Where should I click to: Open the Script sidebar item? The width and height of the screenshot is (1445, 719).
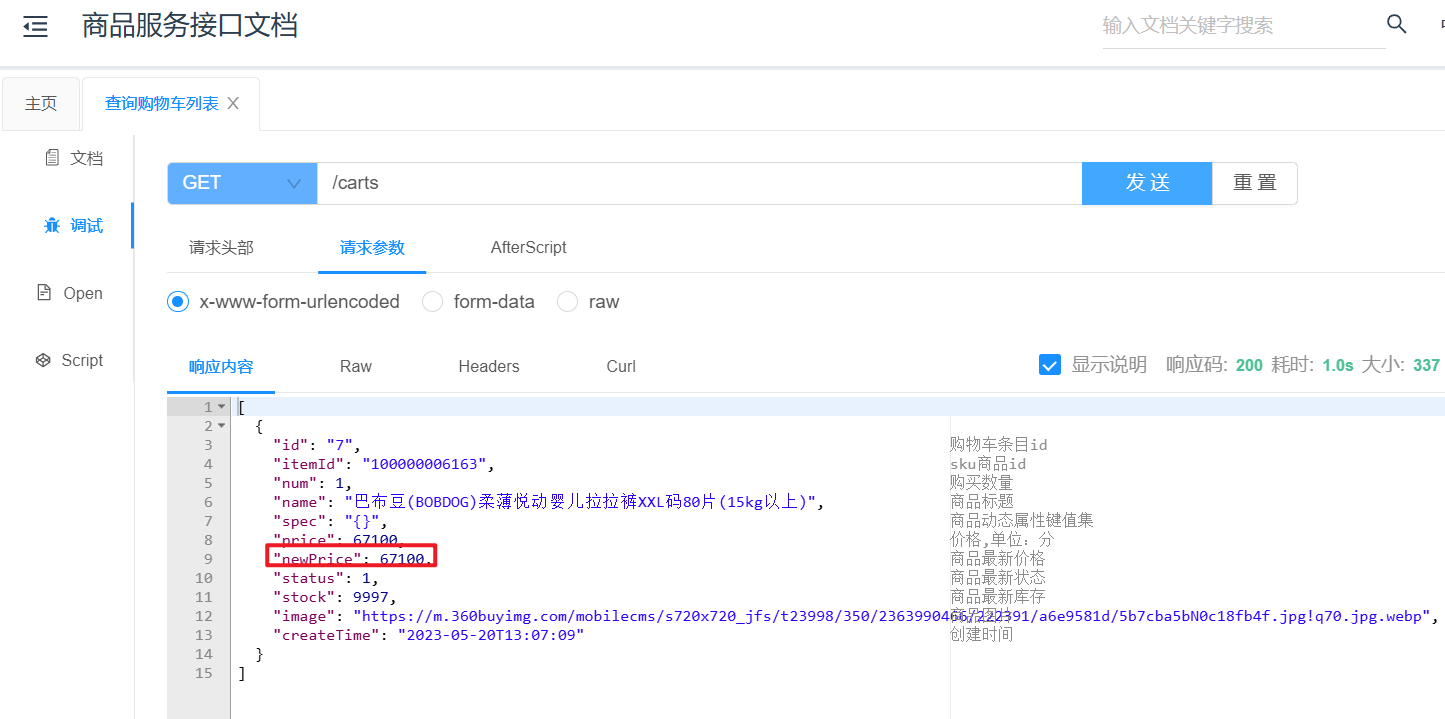tap(69, 360)
